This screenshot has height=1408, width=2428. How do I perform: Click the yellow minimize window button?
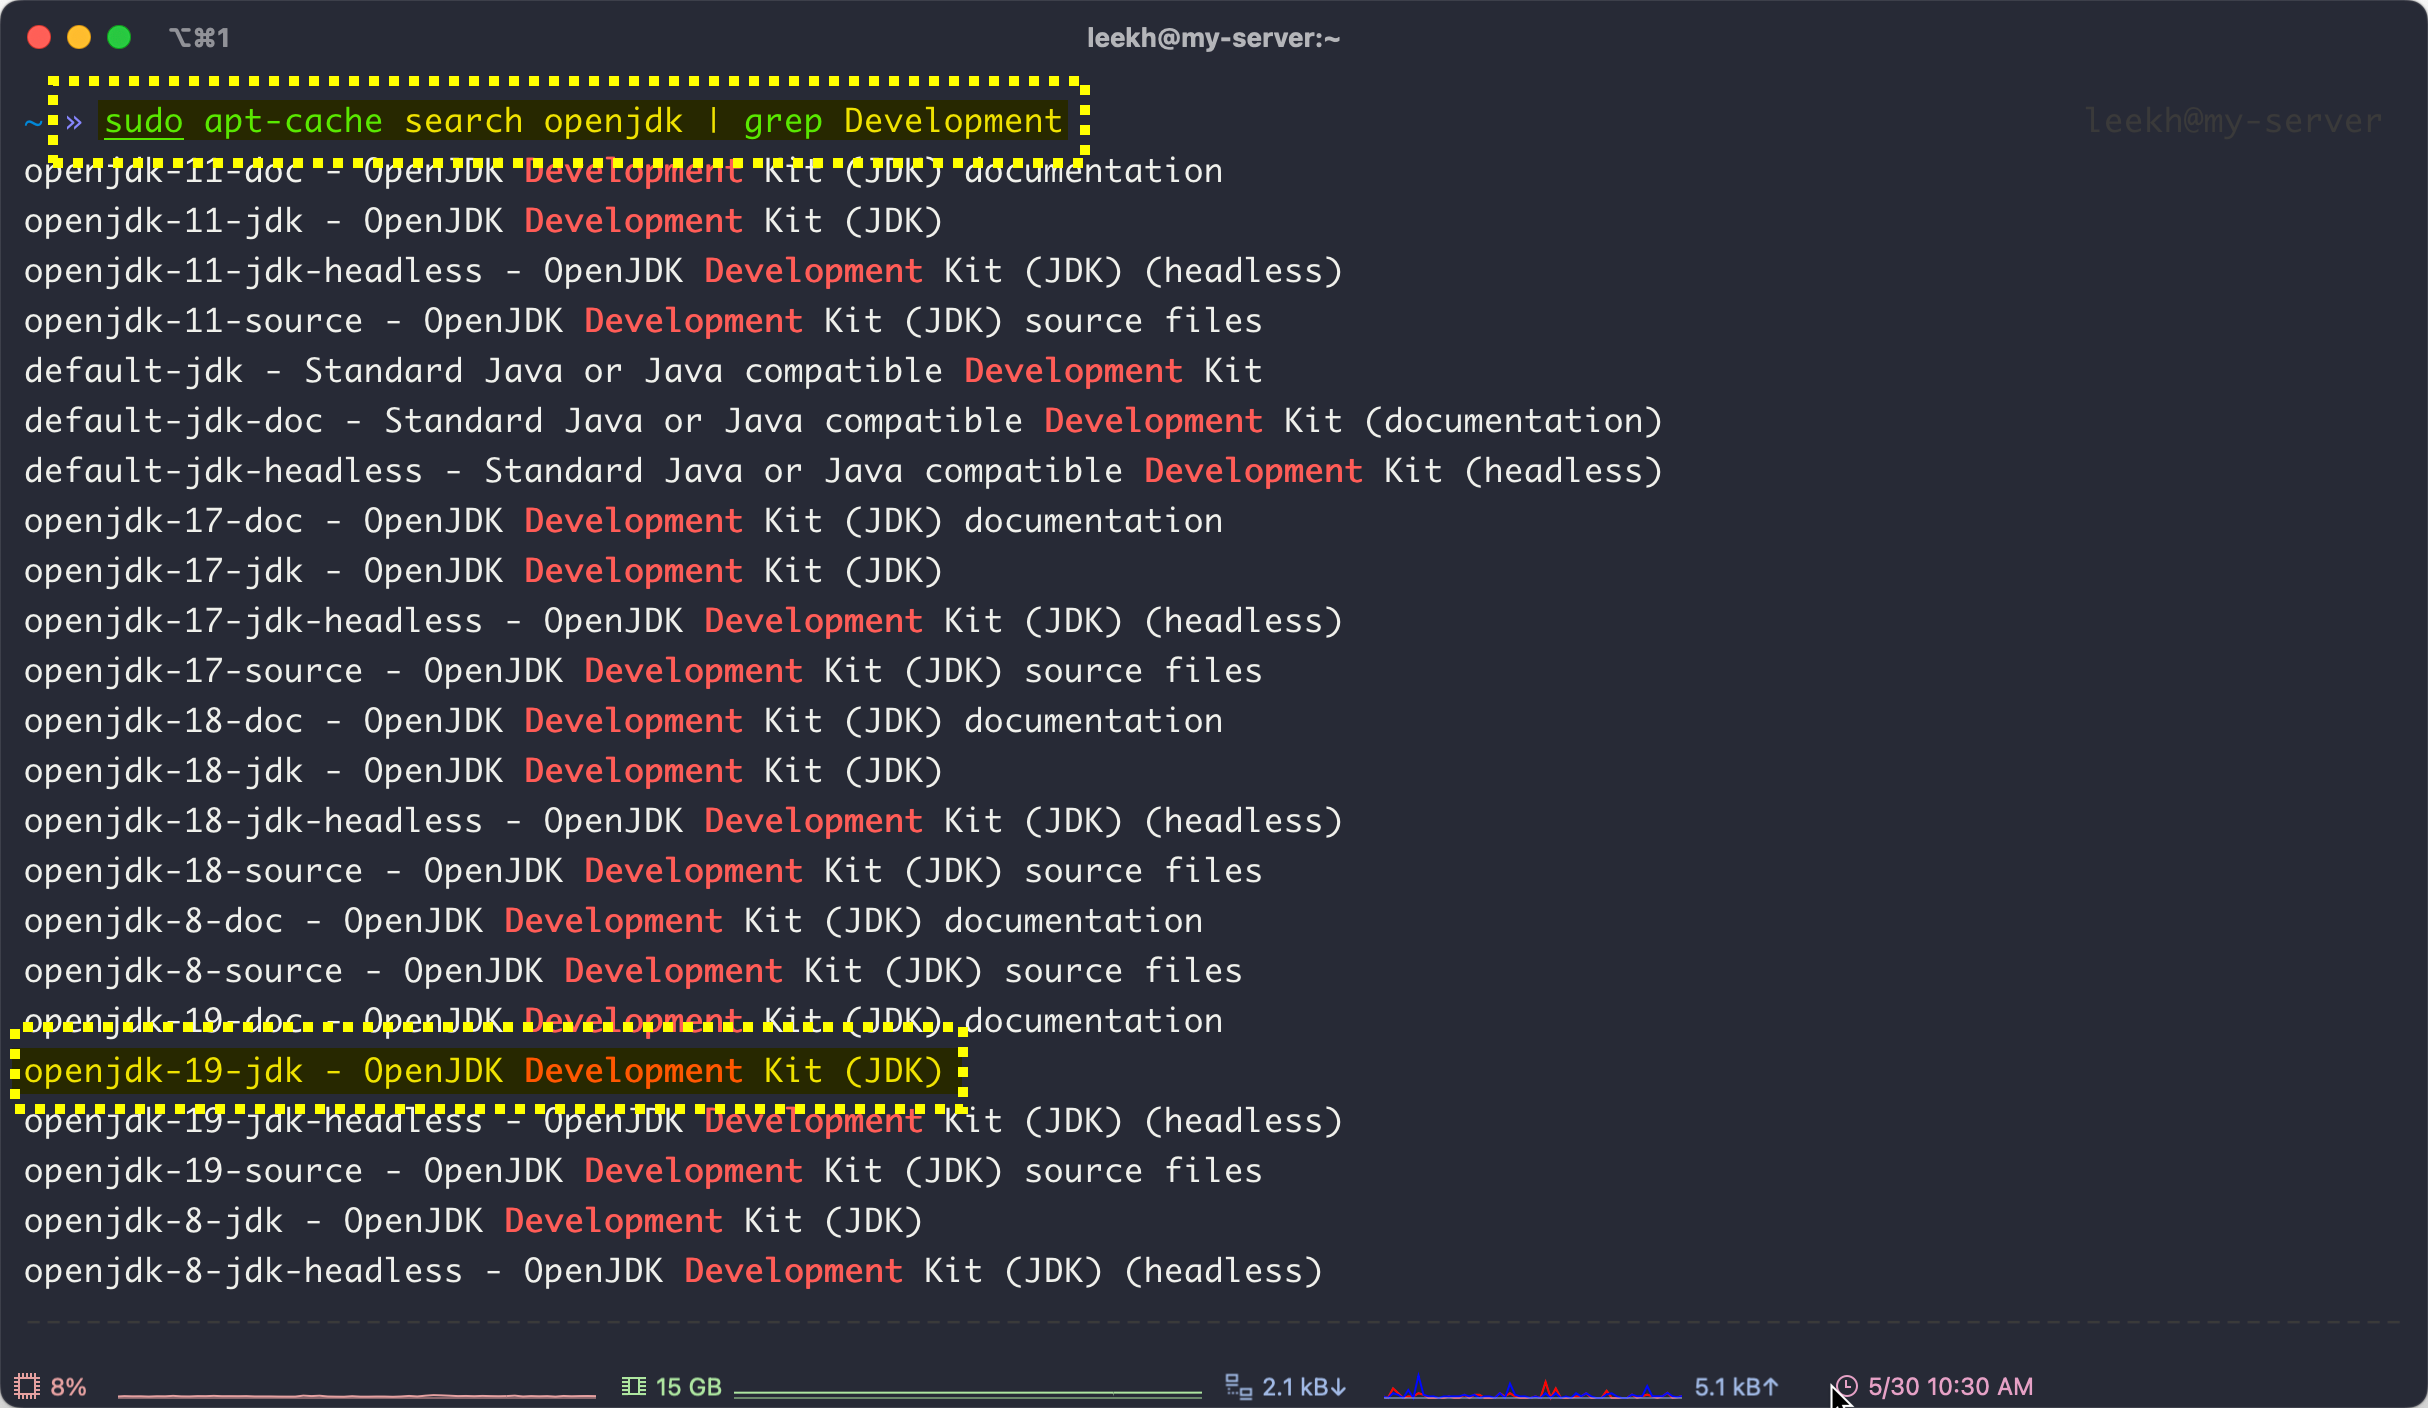tap(79, 37)
